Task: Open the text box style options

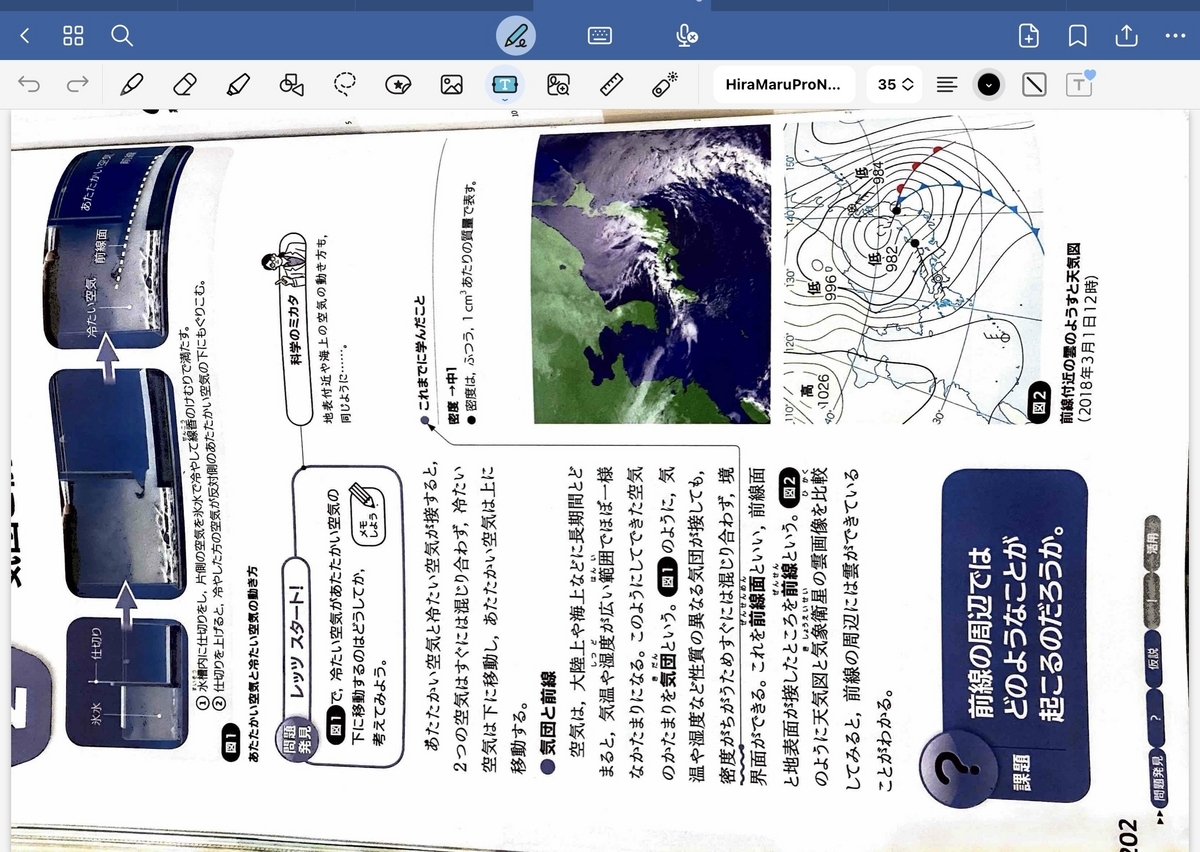Action: (x=1035, y=85)
